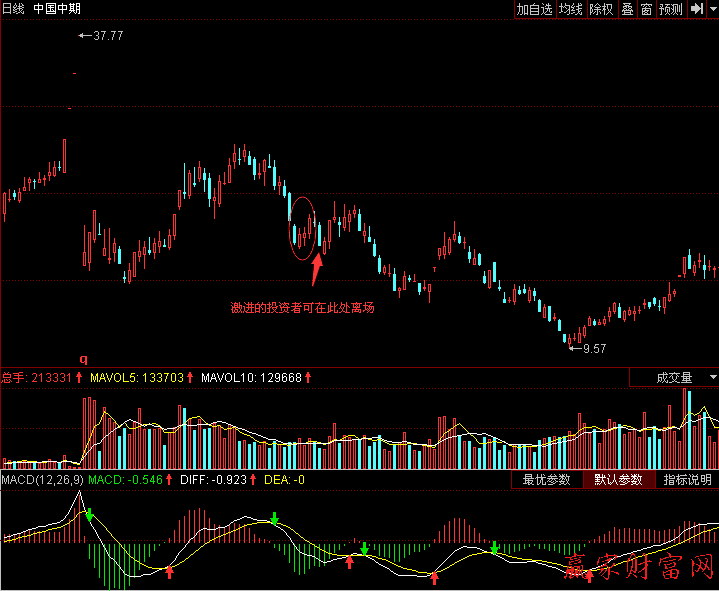Click the 9.57 low price marker
This screenshot has height=591, width=719.
coord(593,349)
